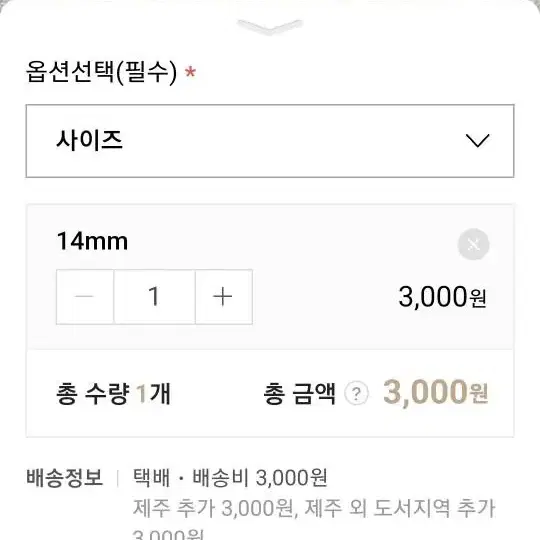Image resolution: width=540 pixels, height=540 pixels.
Task: Click the quantity field showing 1
Action: click(x=155, y=297)
